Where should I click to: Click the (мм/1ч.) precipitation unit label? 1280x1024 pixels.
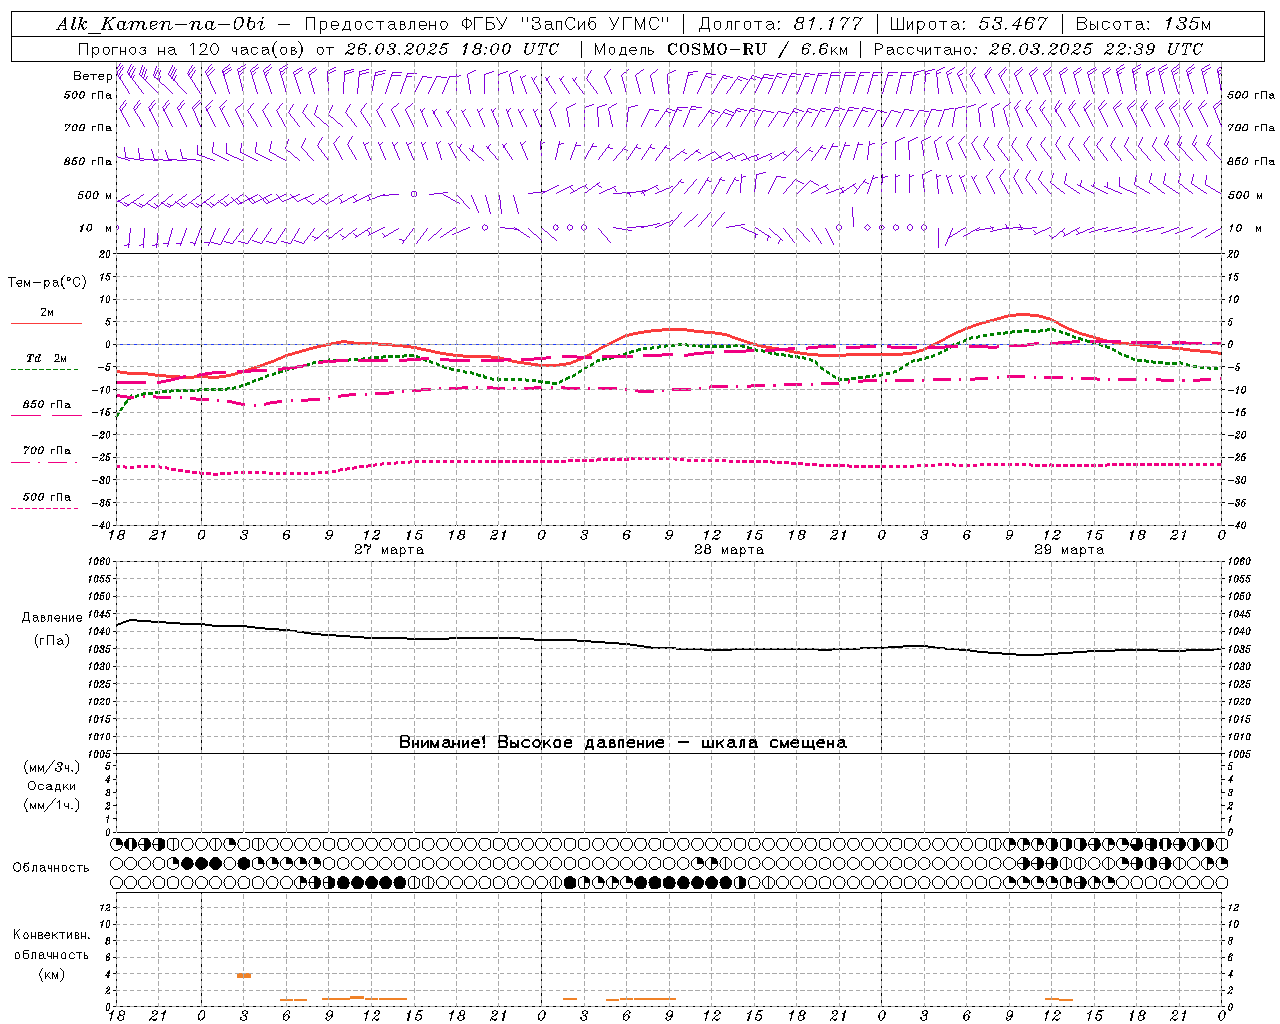[51, 805]
